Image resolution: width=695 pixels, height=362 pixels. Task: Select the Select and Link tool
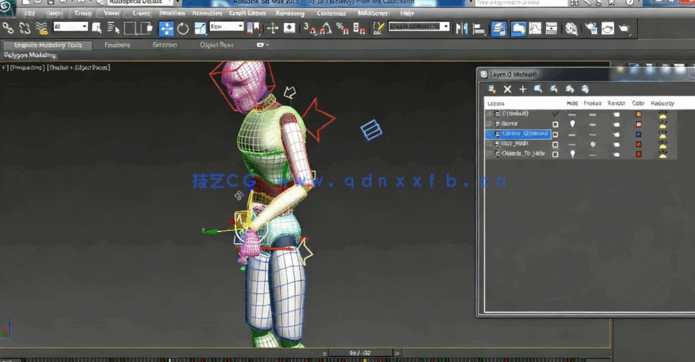pos(8,28)
